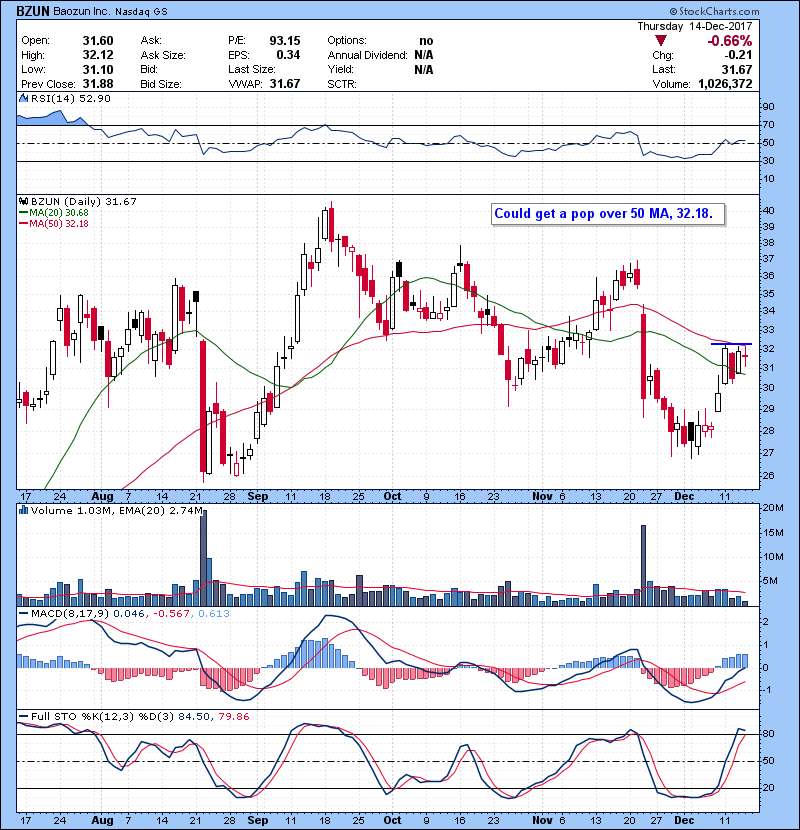Image resolution: width=800 pixels, height=830 pixels.
Task: Click the MACD signal value -0.567
Action: (x=172, y=614)
